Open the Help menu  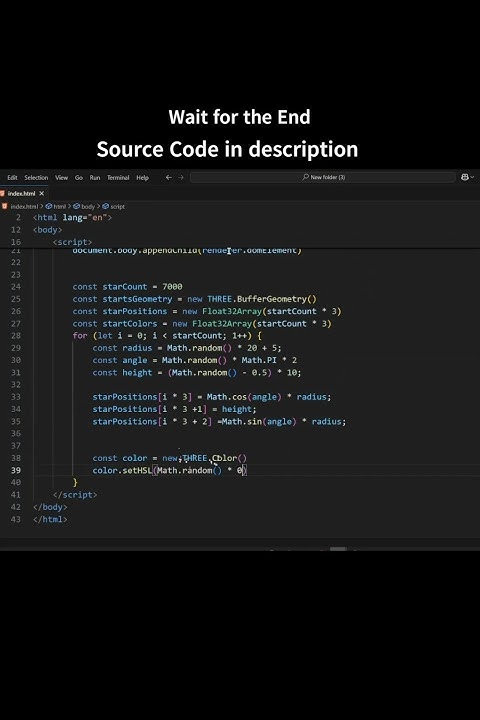(x=142, y=178)
